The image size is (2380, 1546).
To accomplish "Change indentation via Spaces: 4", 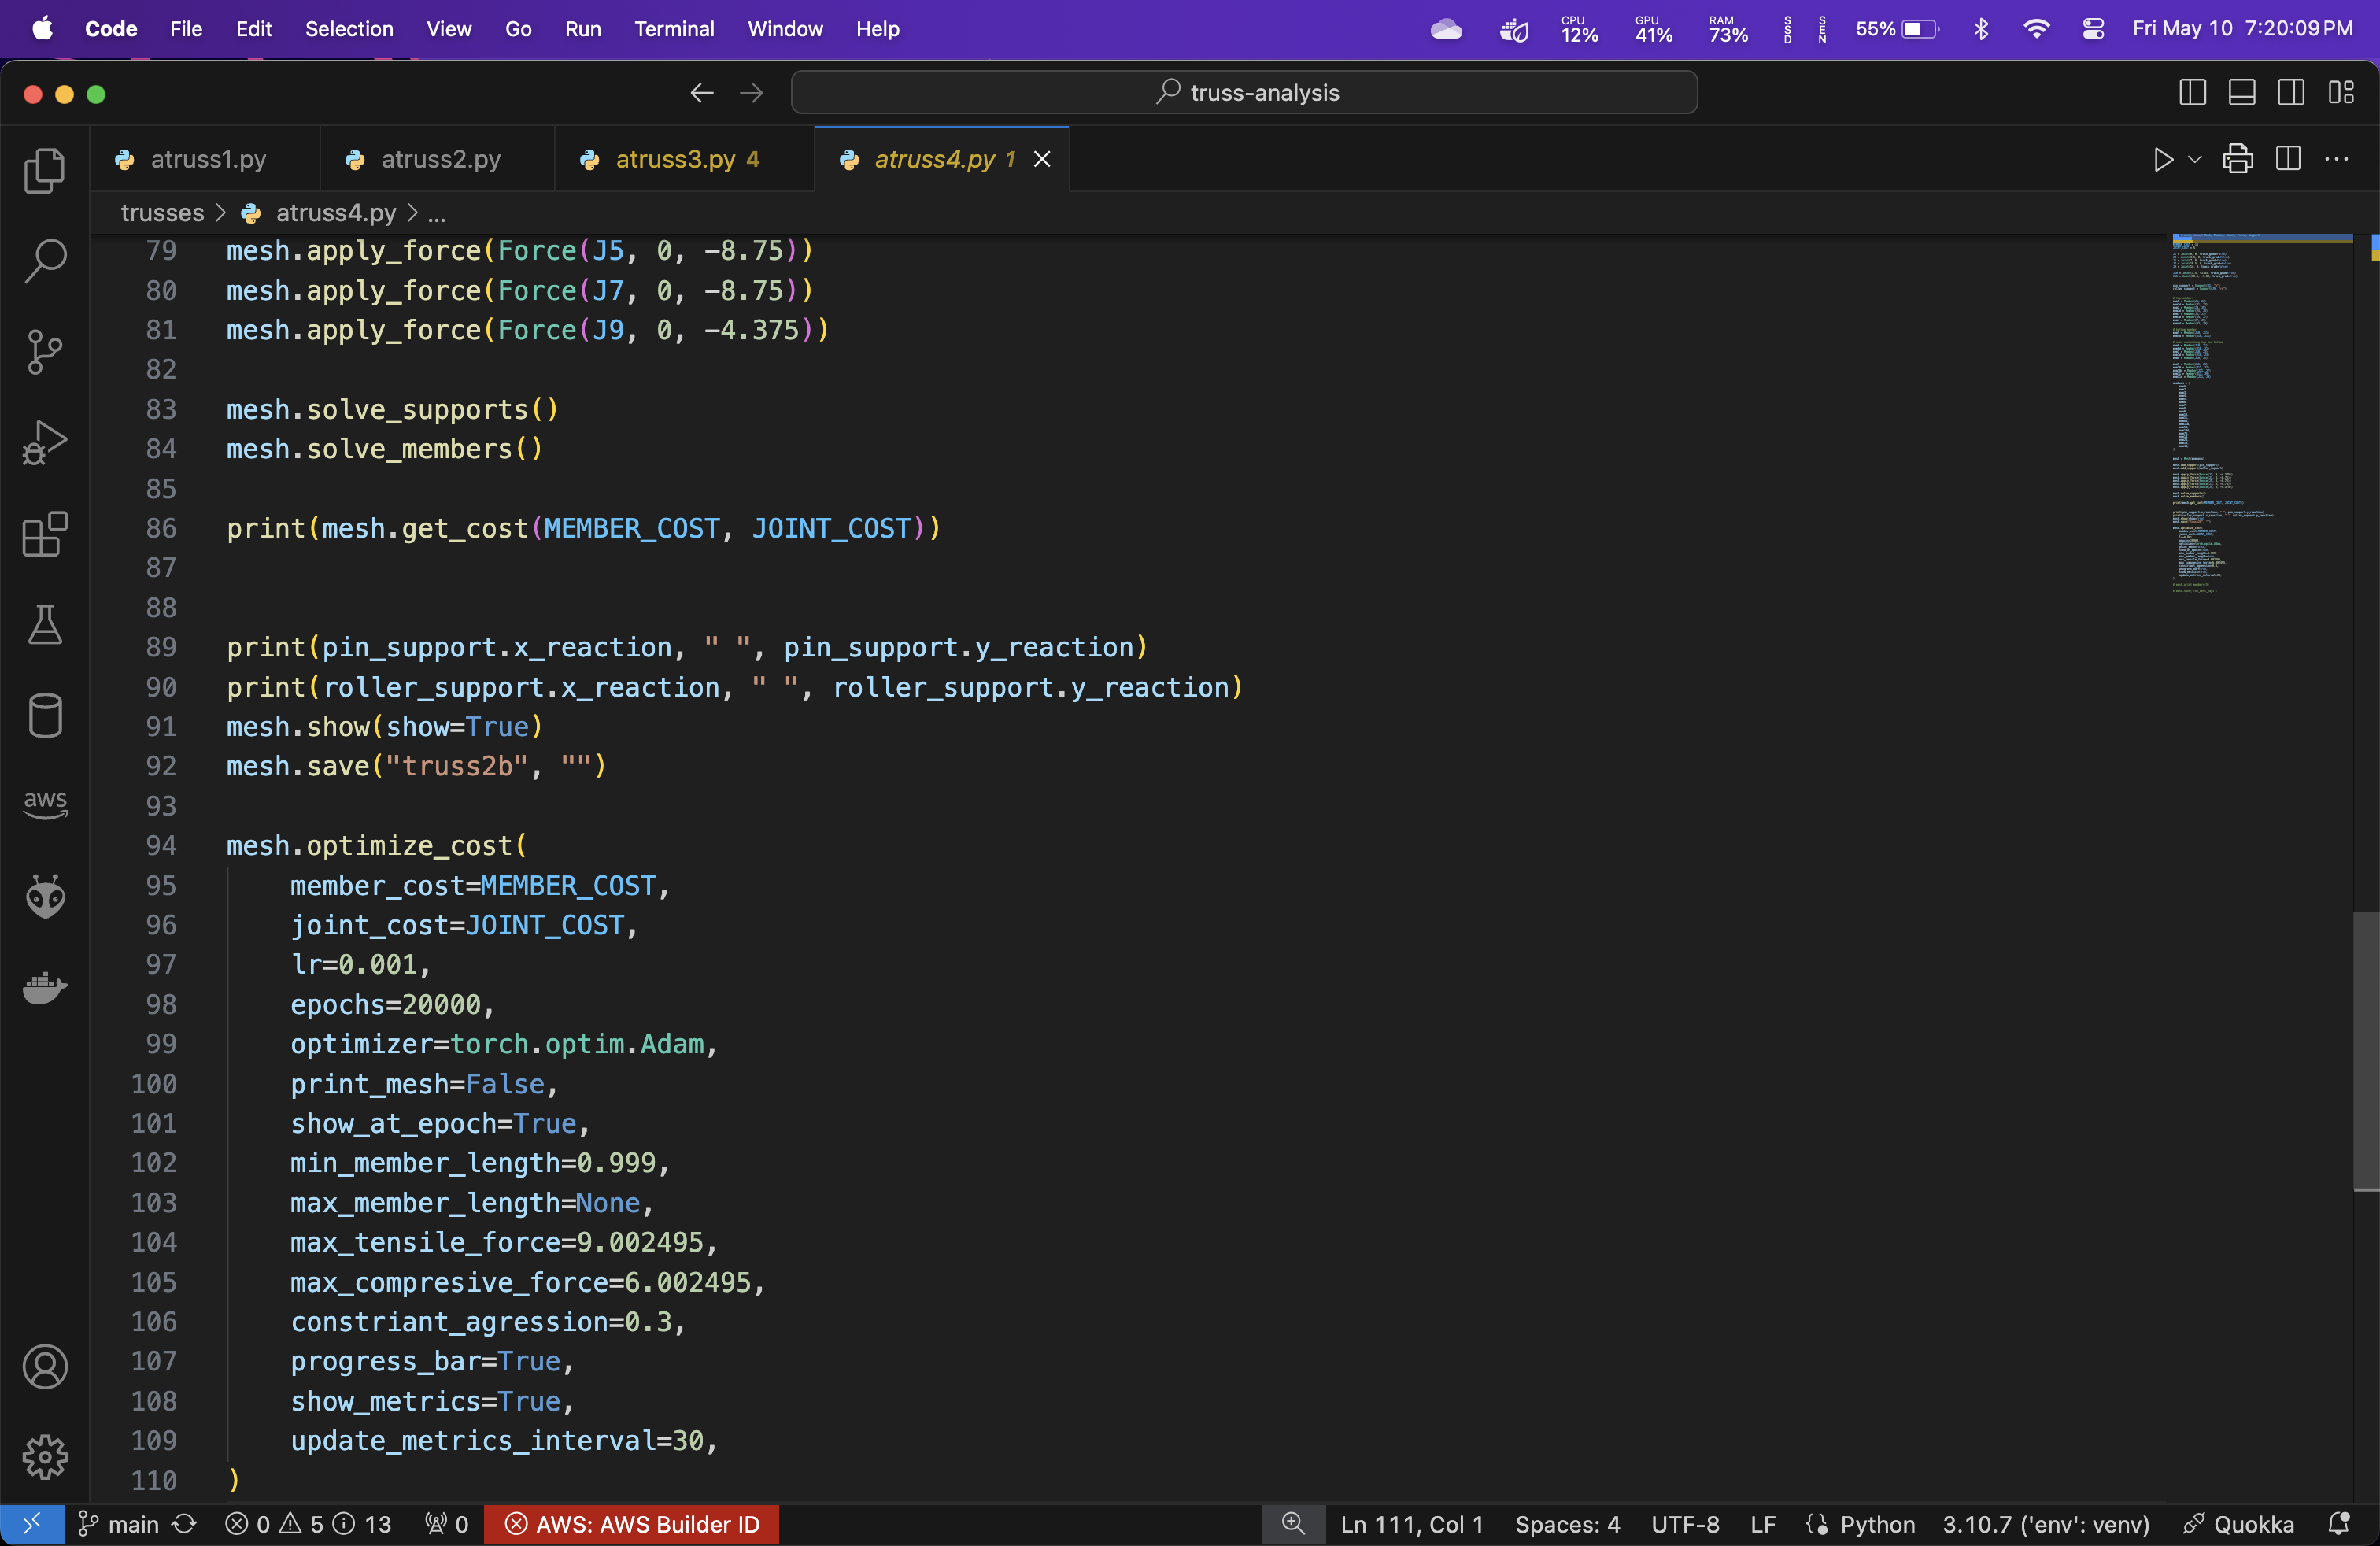I will (1567, 1524).
